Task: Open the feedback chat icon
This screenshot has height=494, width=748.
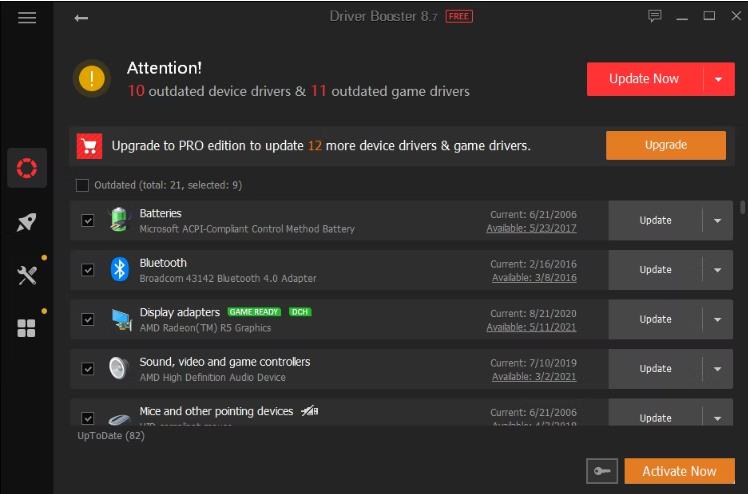Action: pyautogui.click(x=654, y=16)
